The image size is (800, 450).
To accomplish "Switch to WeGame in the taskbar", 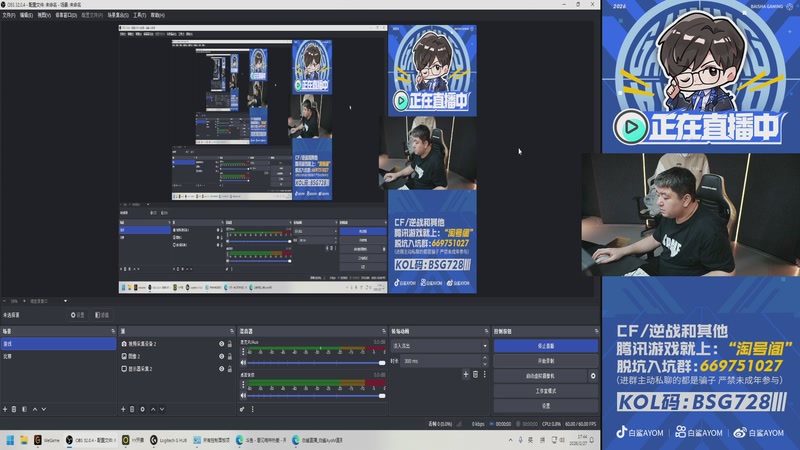I will tap(47, 440).
